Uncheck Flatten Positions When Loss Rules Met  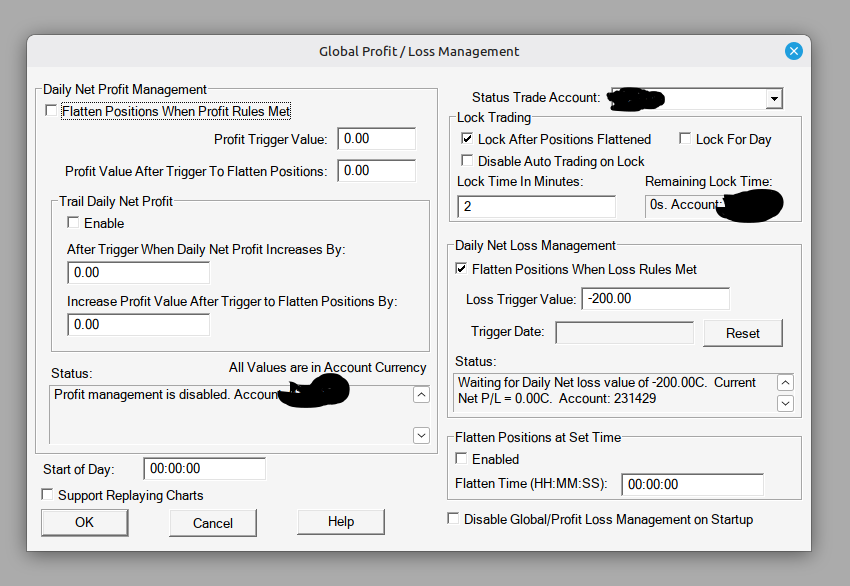coord(461,268)
